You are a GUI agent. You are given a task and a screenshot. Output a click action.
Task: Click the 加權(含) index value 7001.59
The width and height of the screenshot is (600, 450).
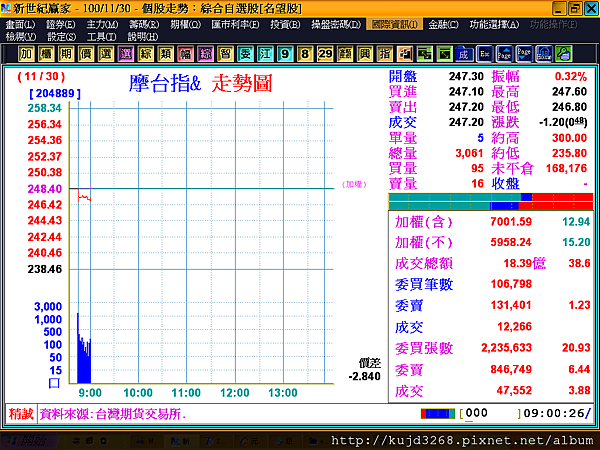[x=511, y=222]
